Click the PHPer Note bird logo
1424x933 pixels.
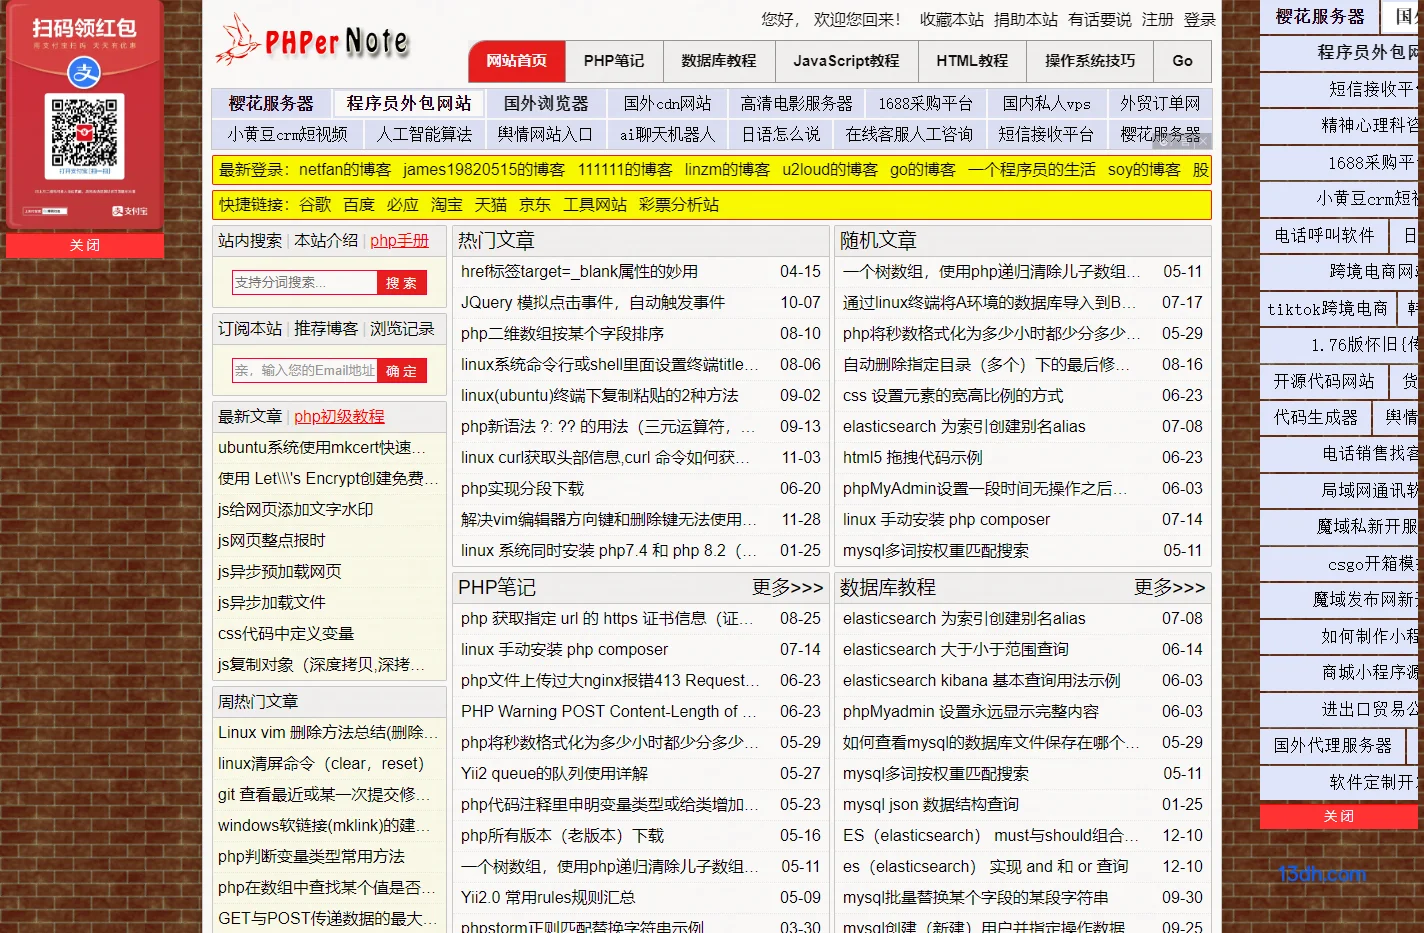312,41
